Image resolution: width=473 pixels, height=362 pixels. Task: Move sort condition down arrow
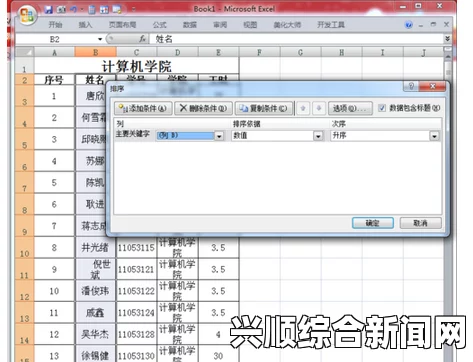point(319,108)
